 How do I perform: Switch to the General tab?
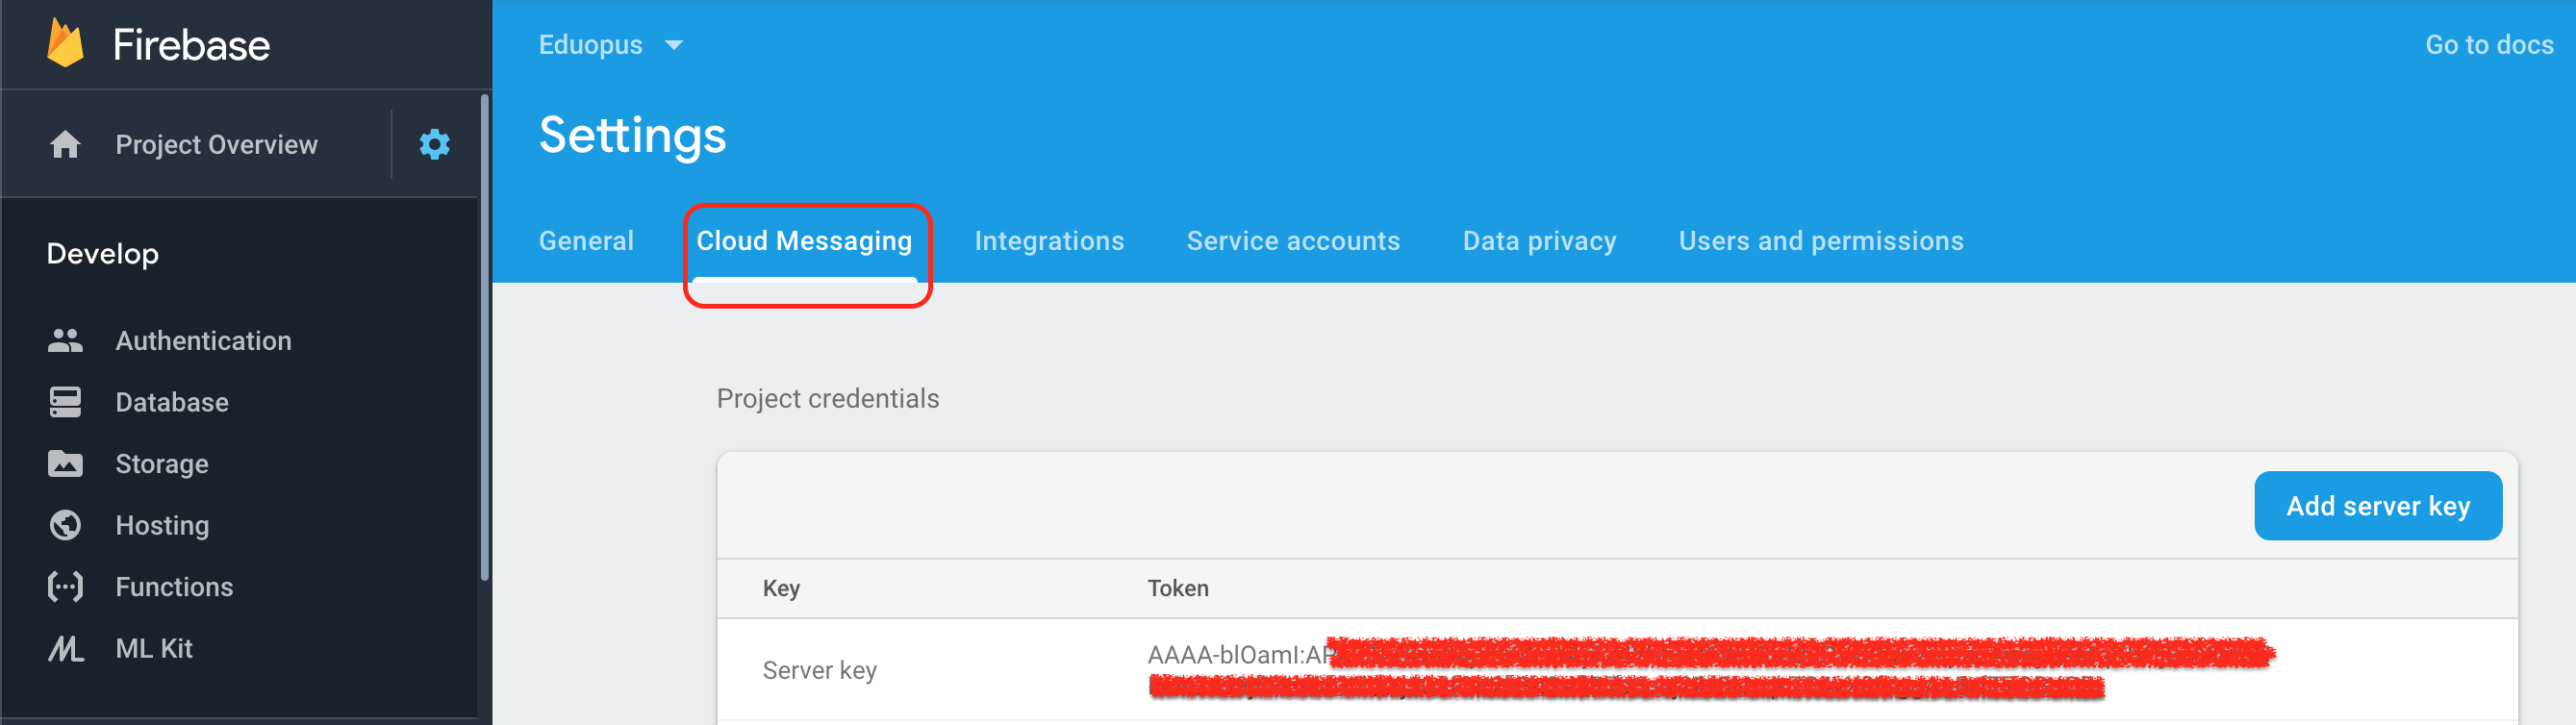[x=586, y=241]
